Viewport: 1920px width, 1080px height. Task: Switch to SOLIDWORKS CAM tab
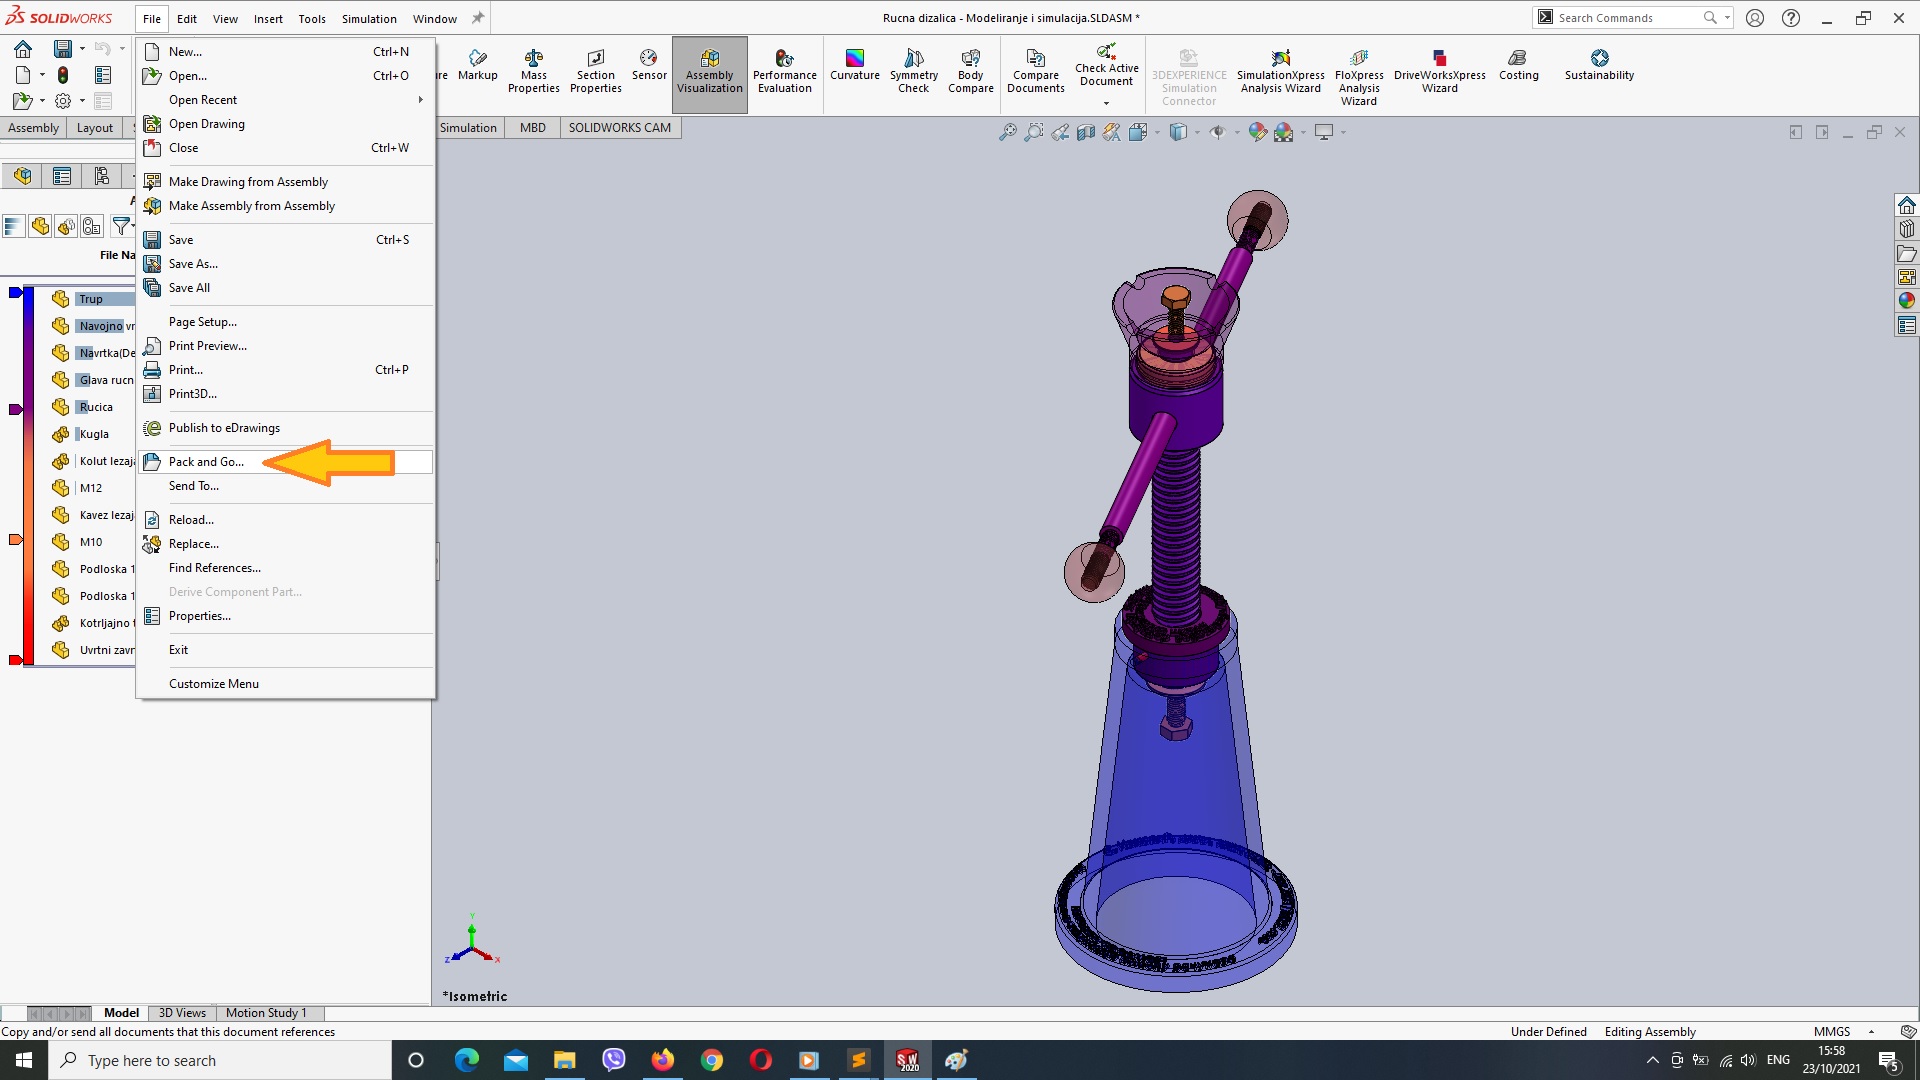pyautogui.click(x=620, y=128)
